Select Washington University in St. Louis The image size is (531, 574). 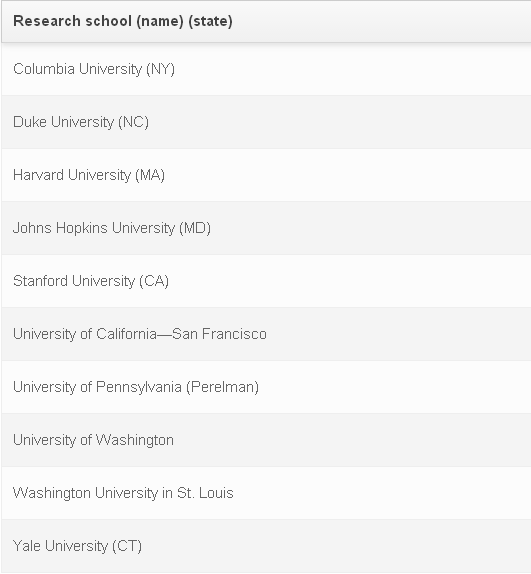tap(266, 493)
